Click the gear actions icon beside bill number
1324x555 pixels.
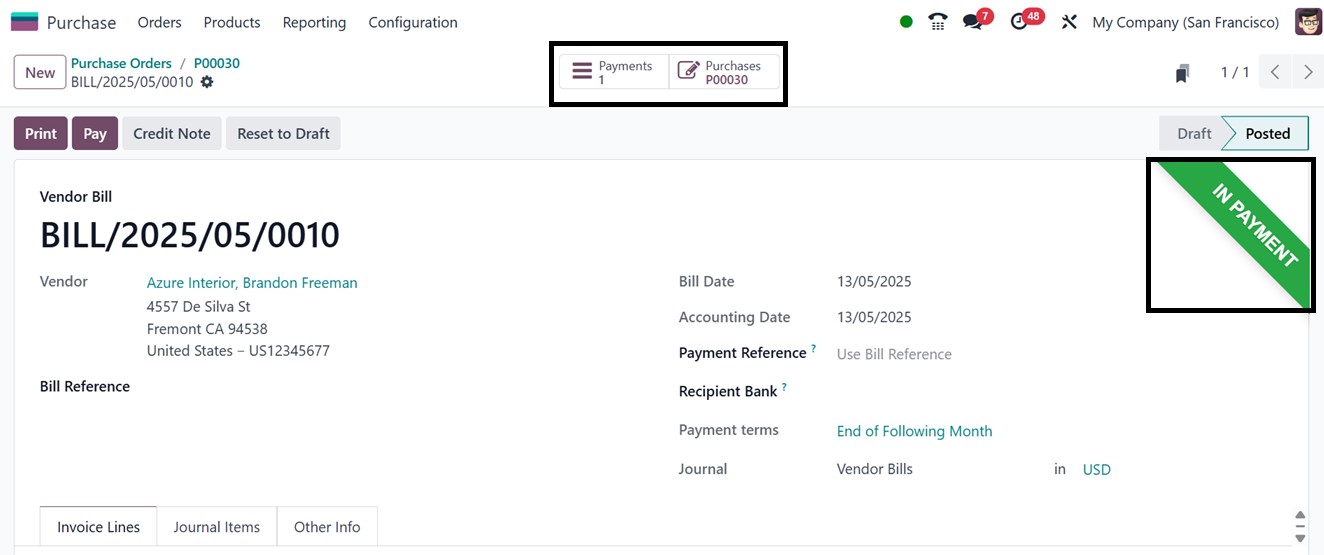tap(207, 82)
